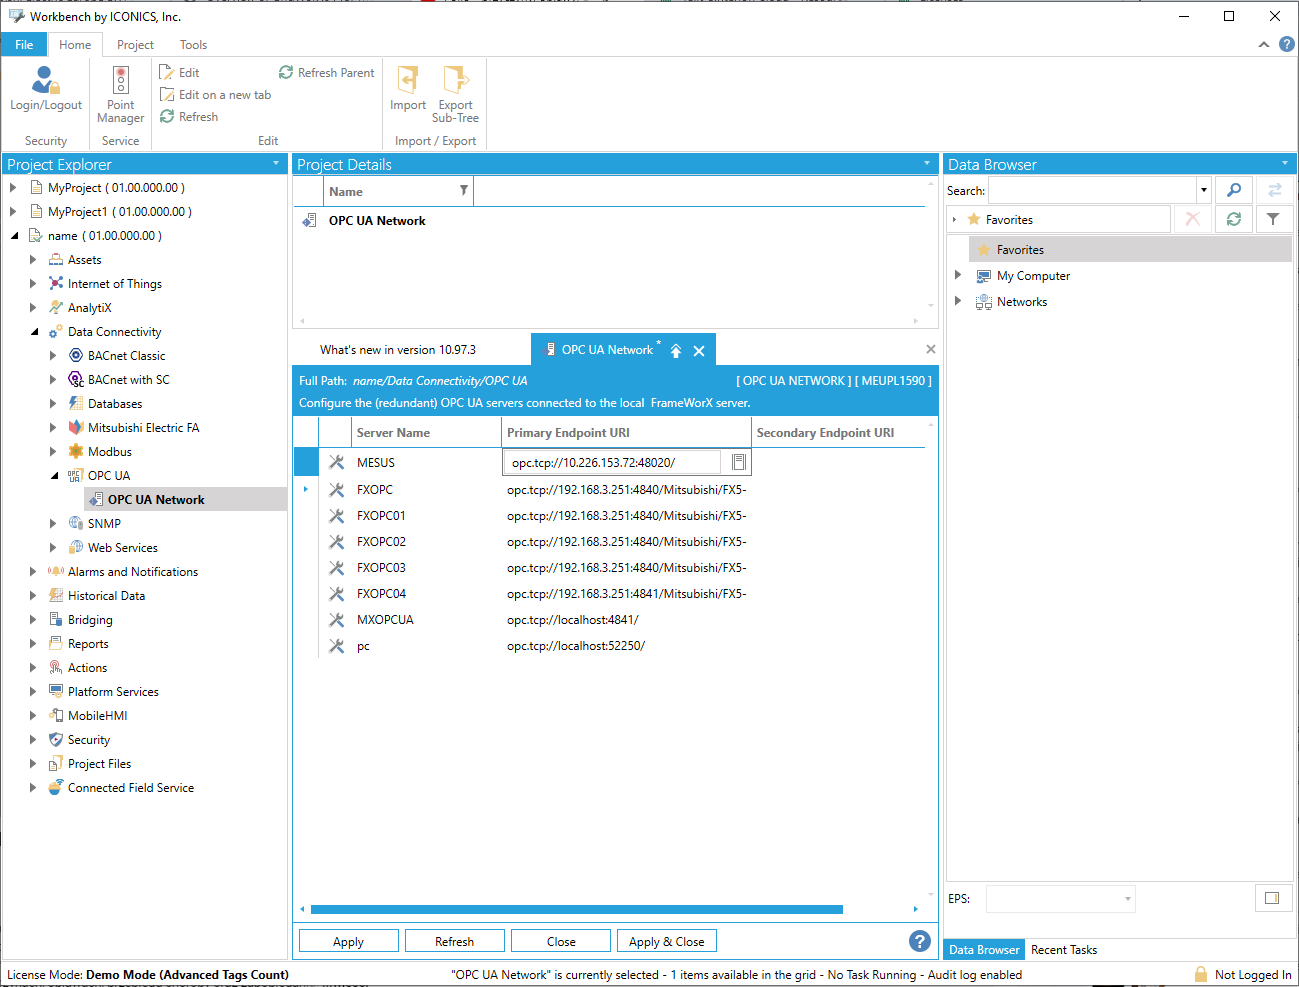Image resolution: width=1299 pixels, height=987 pixels.
Task: Click the Data Browser search magnifier icon
Action: pos(1234,190)
